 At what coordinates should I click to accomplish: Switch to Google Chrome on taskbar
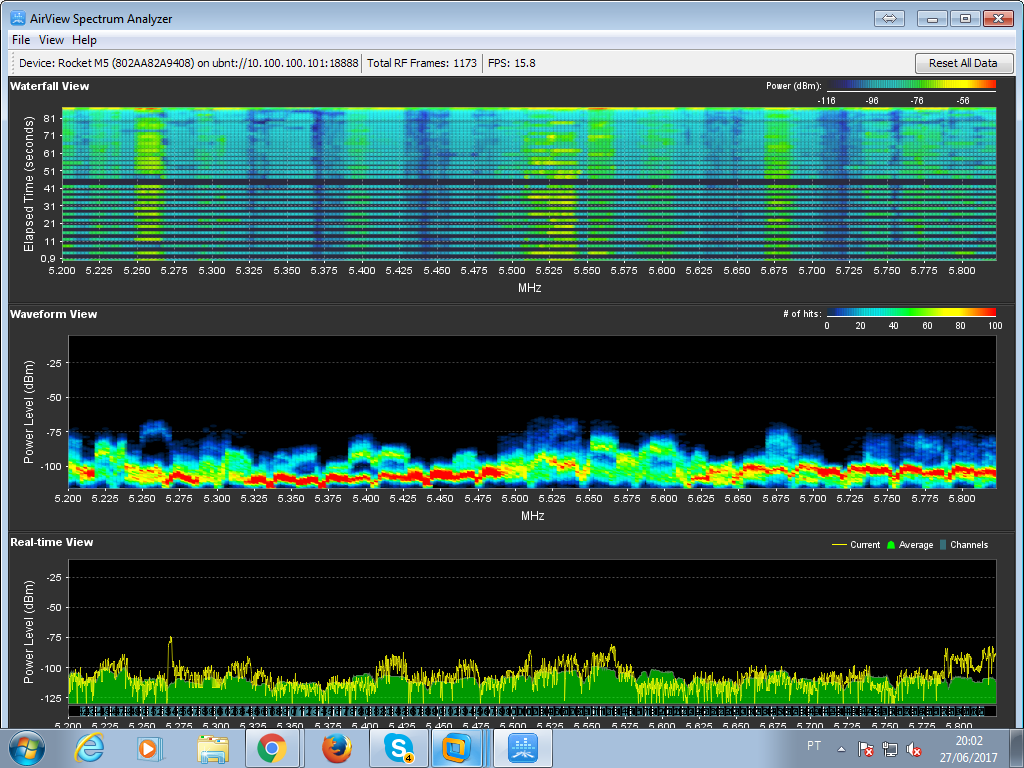[x=272, y=748]
